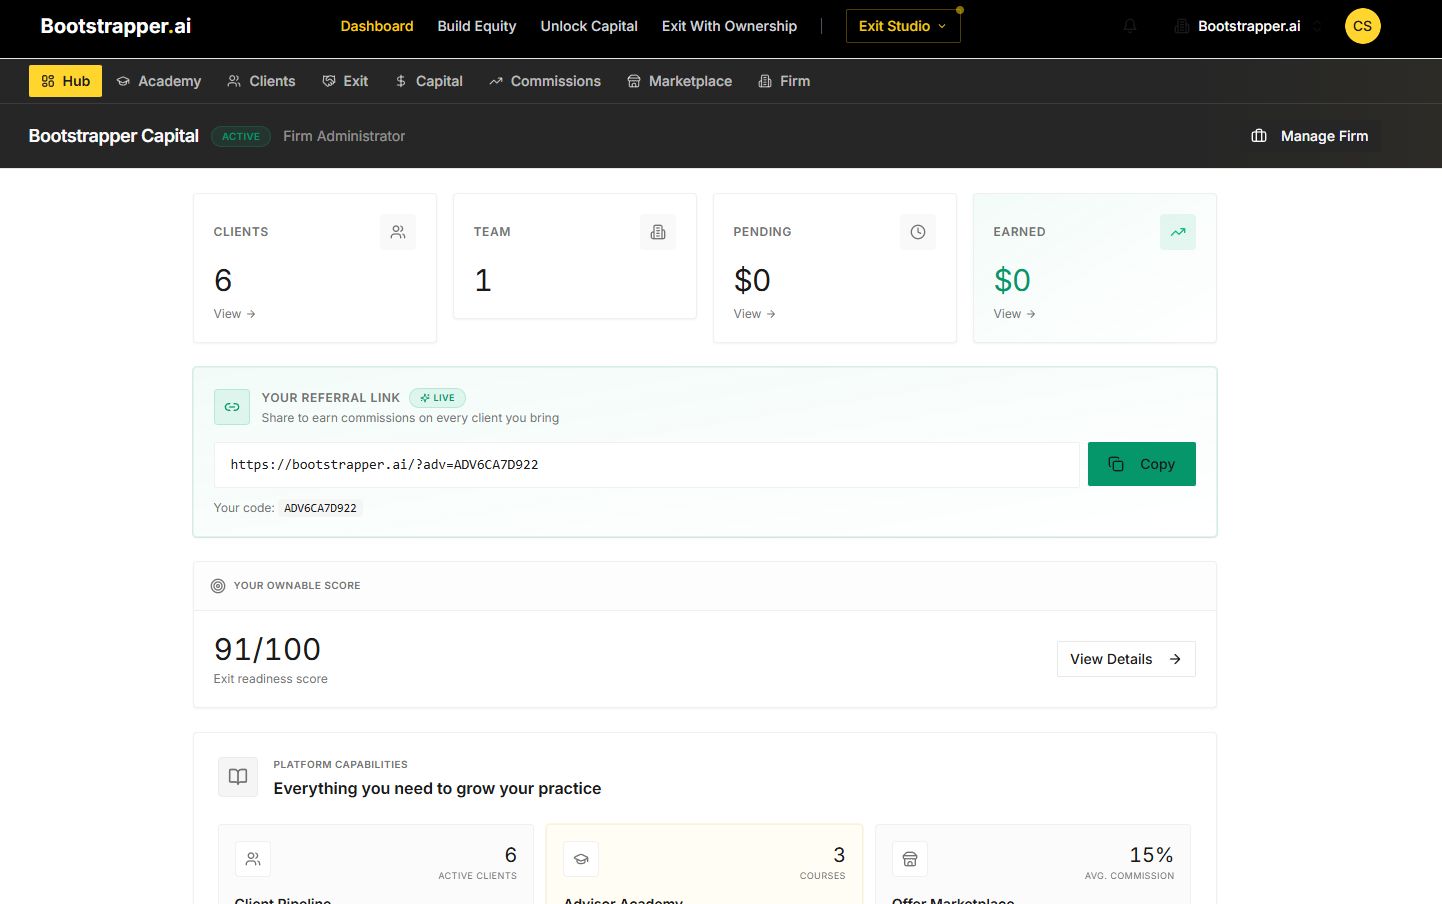The image size is (1442, 904).
Task: Click the Pending card clock icon
Action: [x=918, y=232]
